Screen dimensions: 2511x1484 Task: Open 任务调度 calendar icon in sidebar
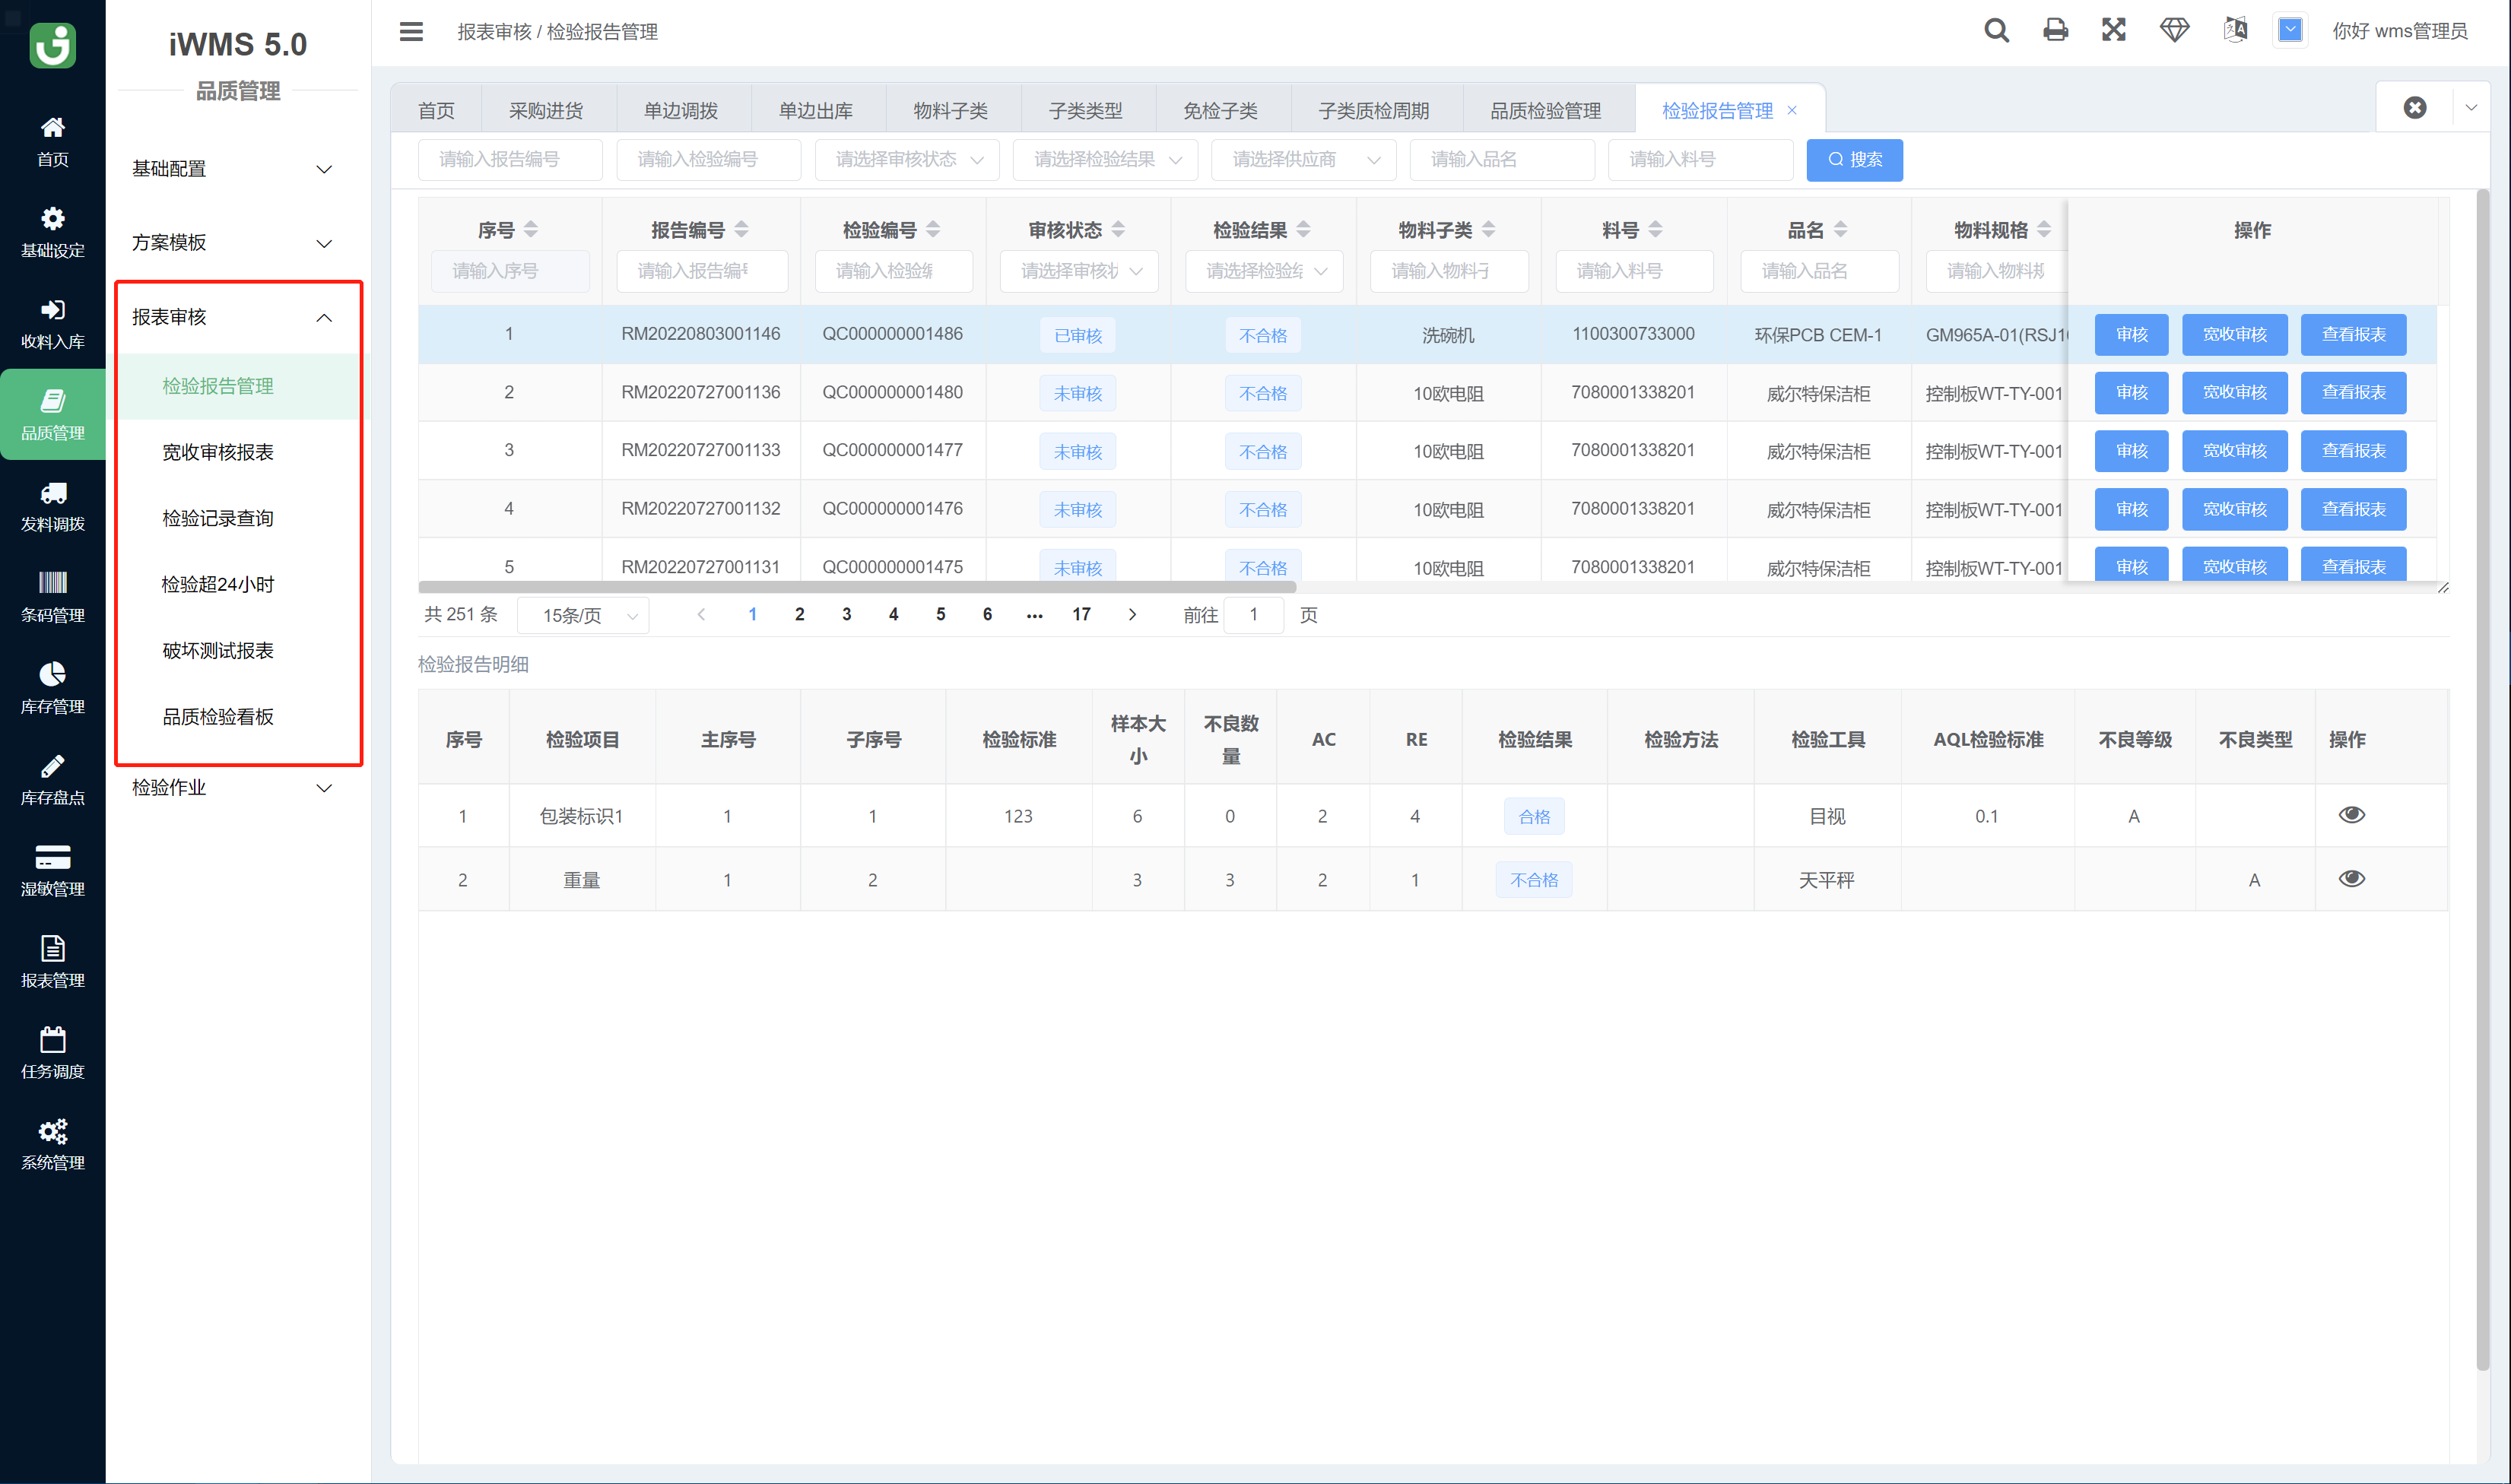(x=52, y=1039)
